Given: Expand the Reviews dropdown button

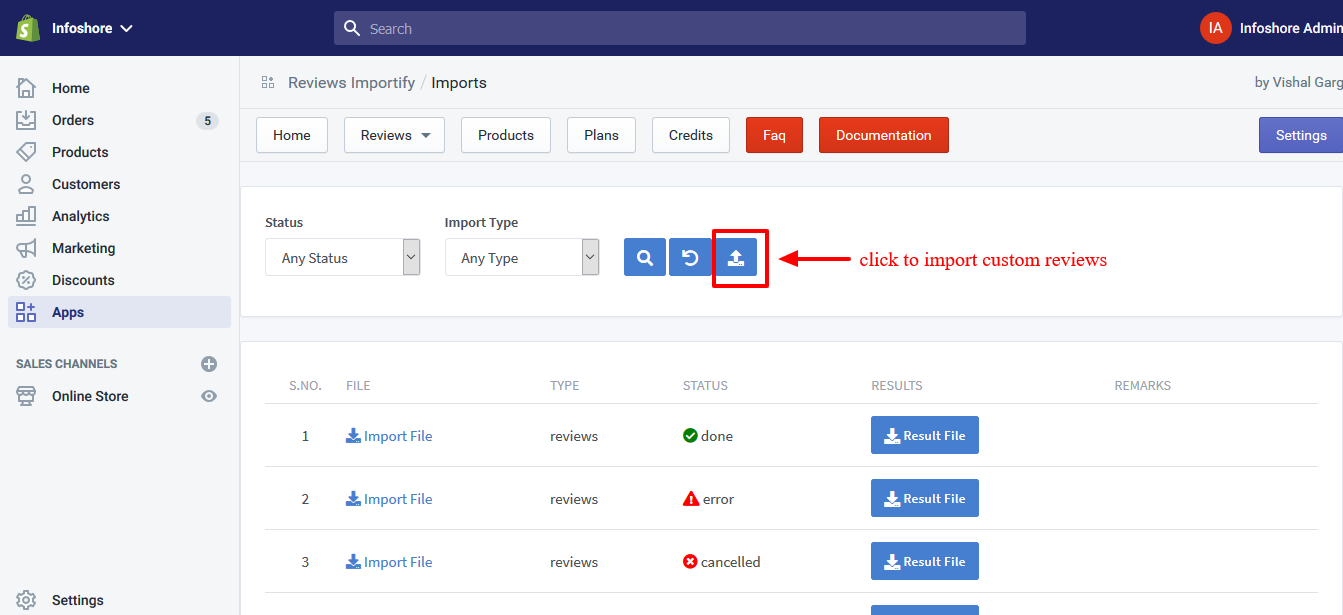Looking at the screenshot, I should click(394, 135).
